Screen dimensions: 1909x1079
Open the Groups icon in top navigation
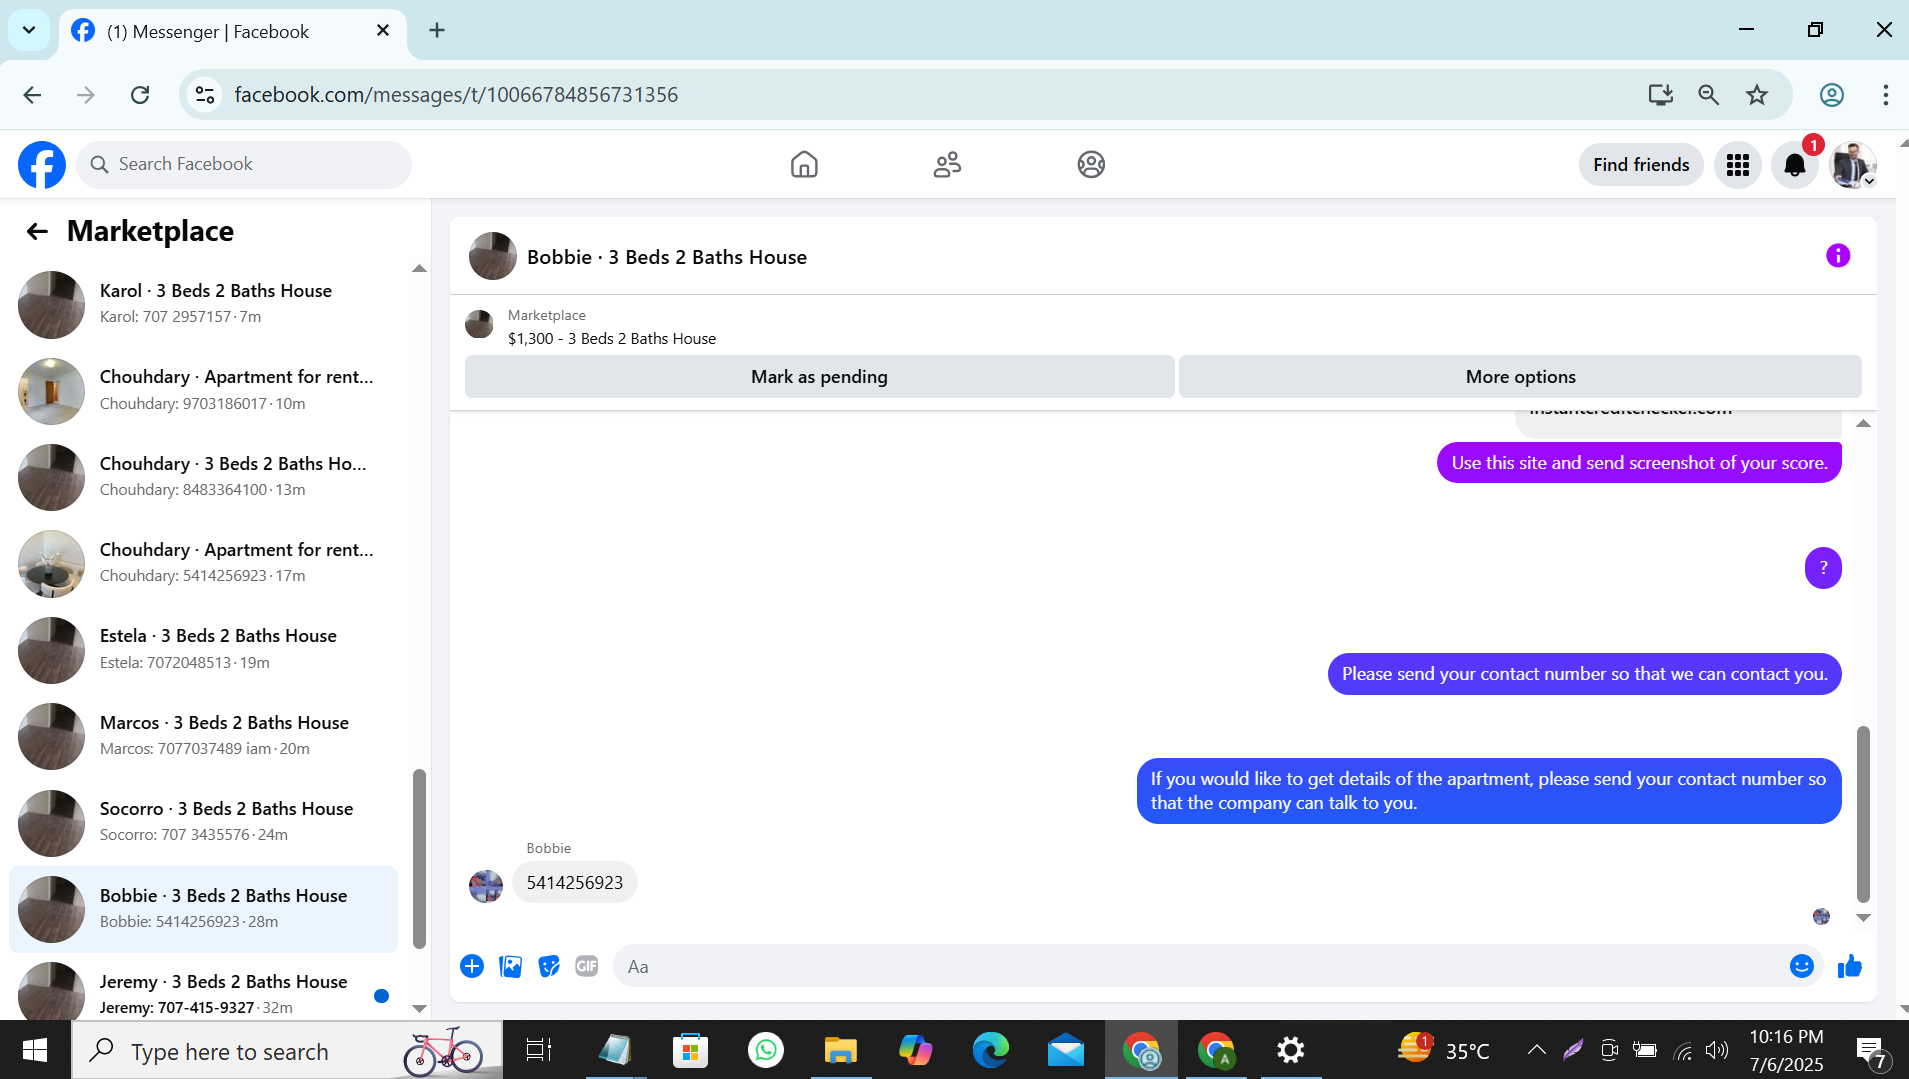1091,165
